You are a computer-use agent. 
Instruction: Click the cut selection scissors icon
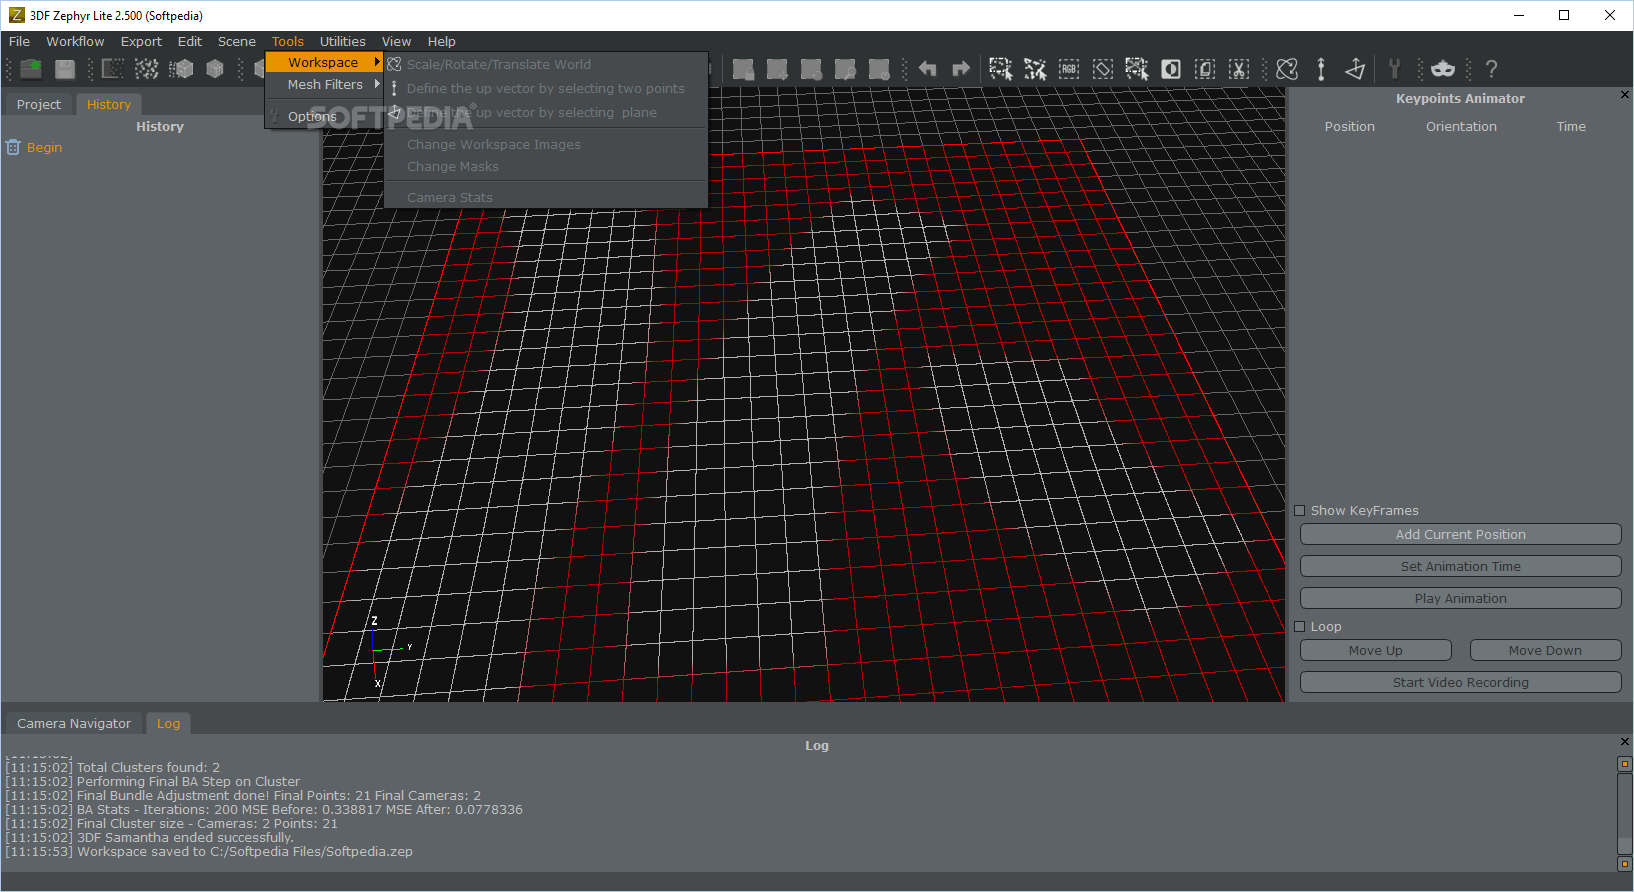[x=1239, y=69]
